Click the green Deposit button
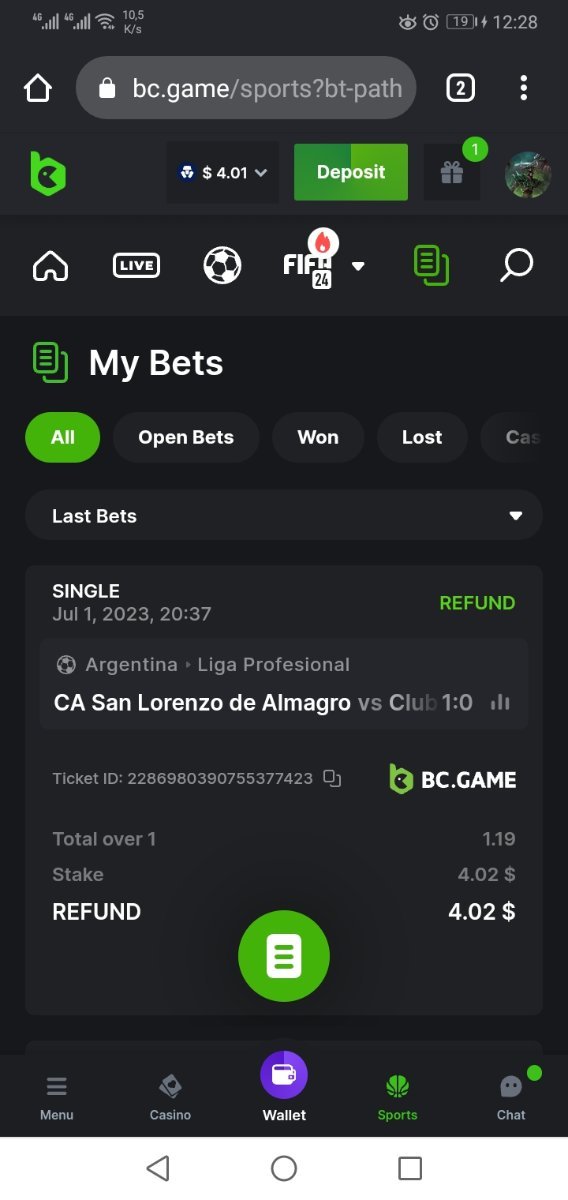 pos(351,172)
